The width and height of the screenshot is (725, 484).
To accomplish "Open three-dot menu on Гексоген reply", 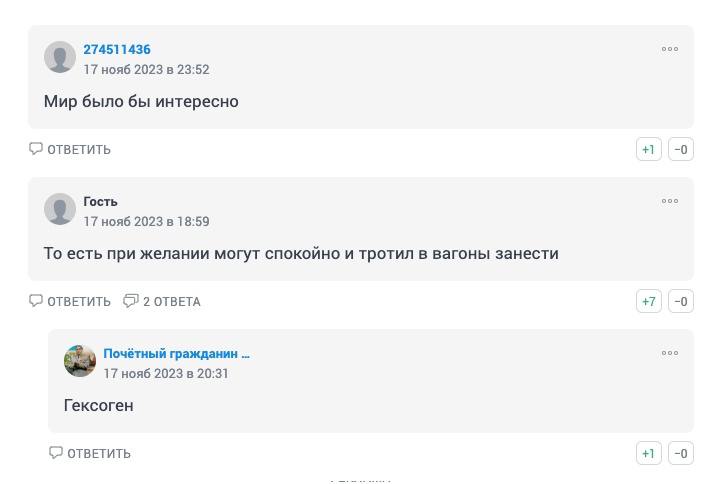I will tap(670, 353).
